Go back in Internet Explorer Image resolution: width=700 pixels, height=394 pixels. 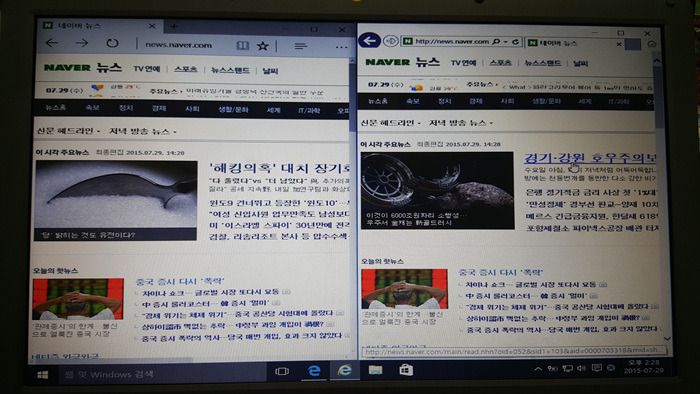click(x=369, y=41)
